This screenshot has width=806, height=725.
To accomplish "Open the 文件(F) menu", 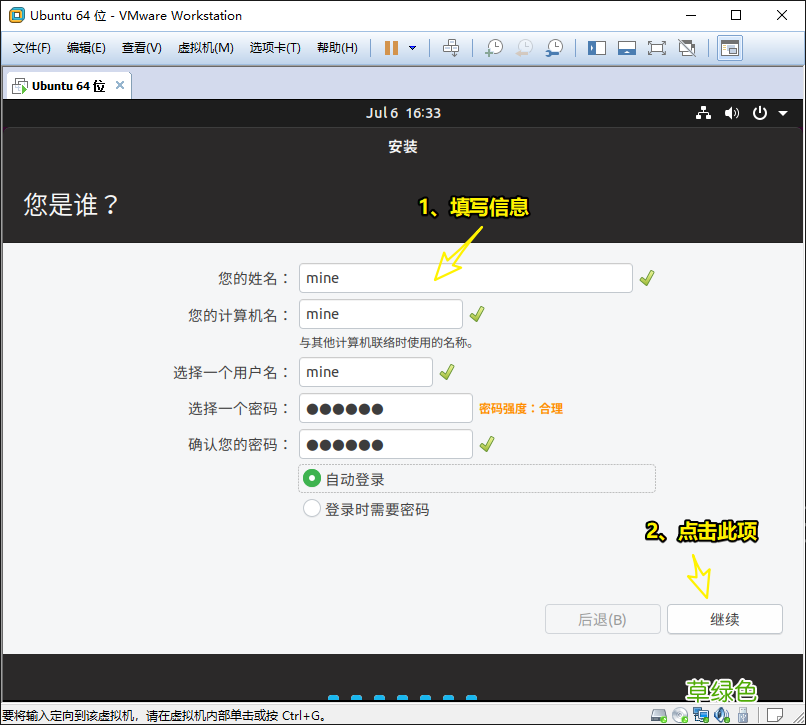I will pyautogui.click(x=32, y=48).
